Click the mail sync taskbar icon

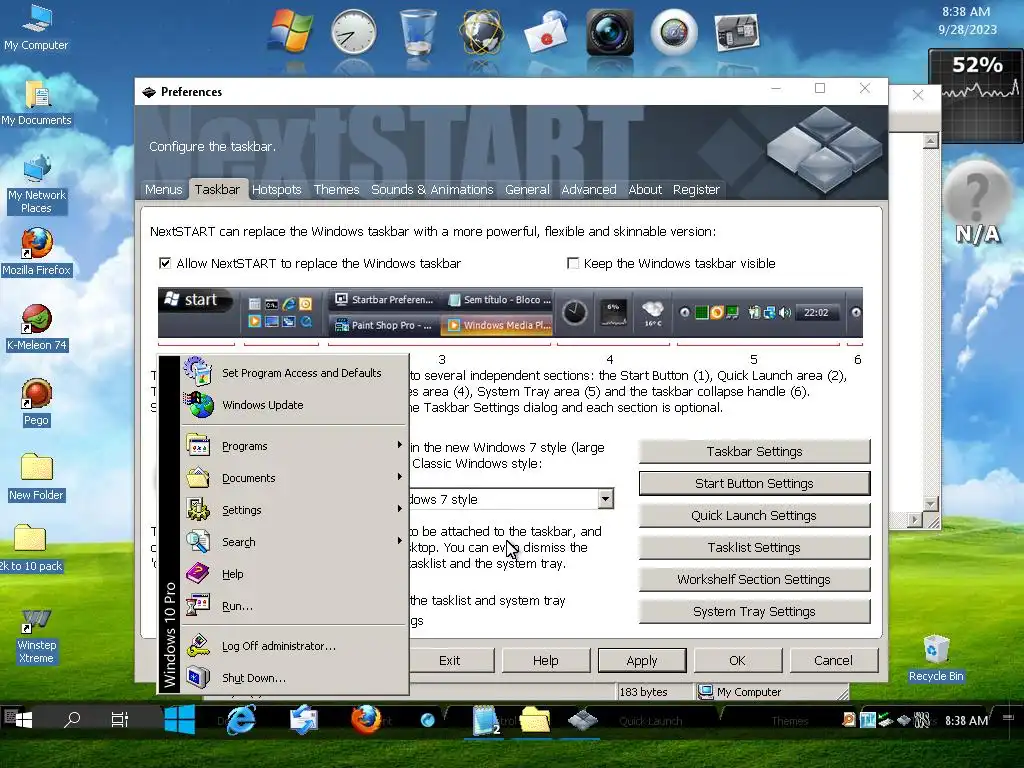(x=304, y=720)
